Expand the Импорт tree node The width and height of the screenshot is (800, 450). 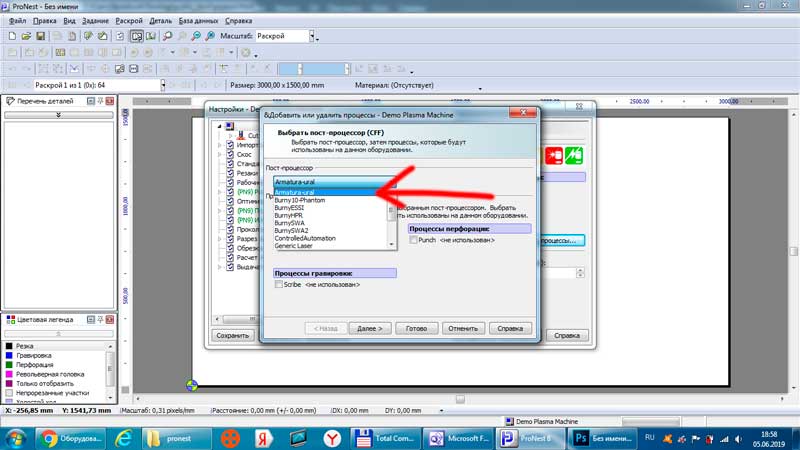tap(220, 145)
